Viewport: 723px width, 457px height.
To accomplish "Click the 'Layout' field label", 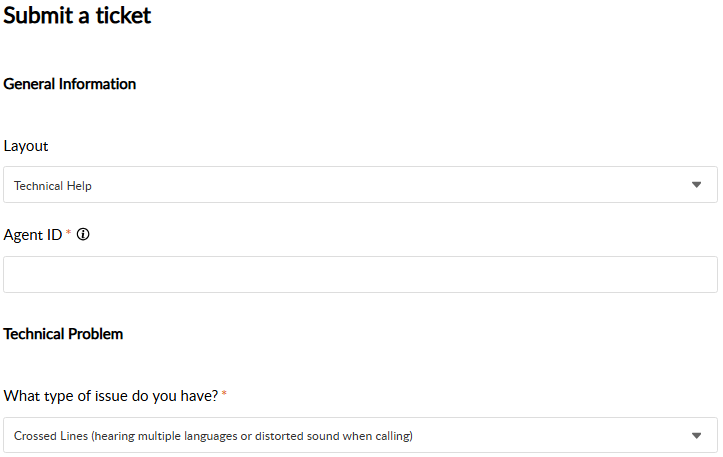I will (x=26, y=146).
